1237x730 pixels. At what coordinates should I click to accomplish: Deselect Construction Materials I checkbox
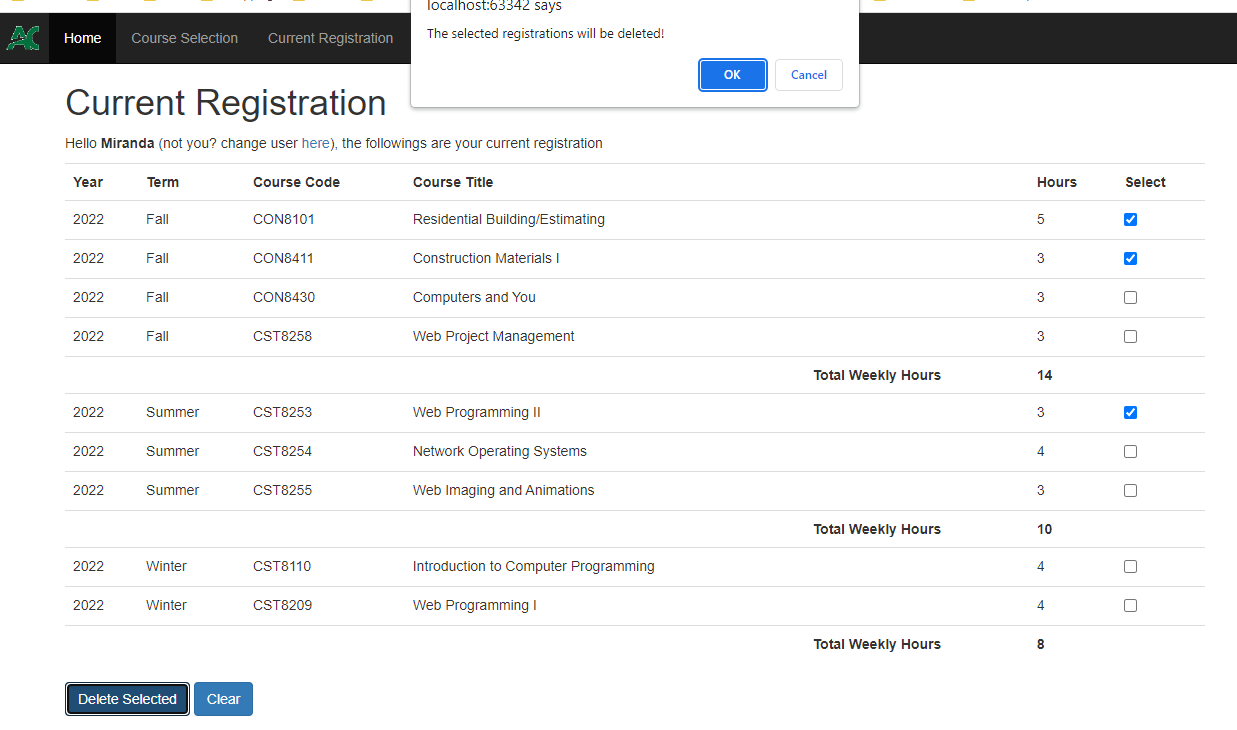tap(1130, 258)
